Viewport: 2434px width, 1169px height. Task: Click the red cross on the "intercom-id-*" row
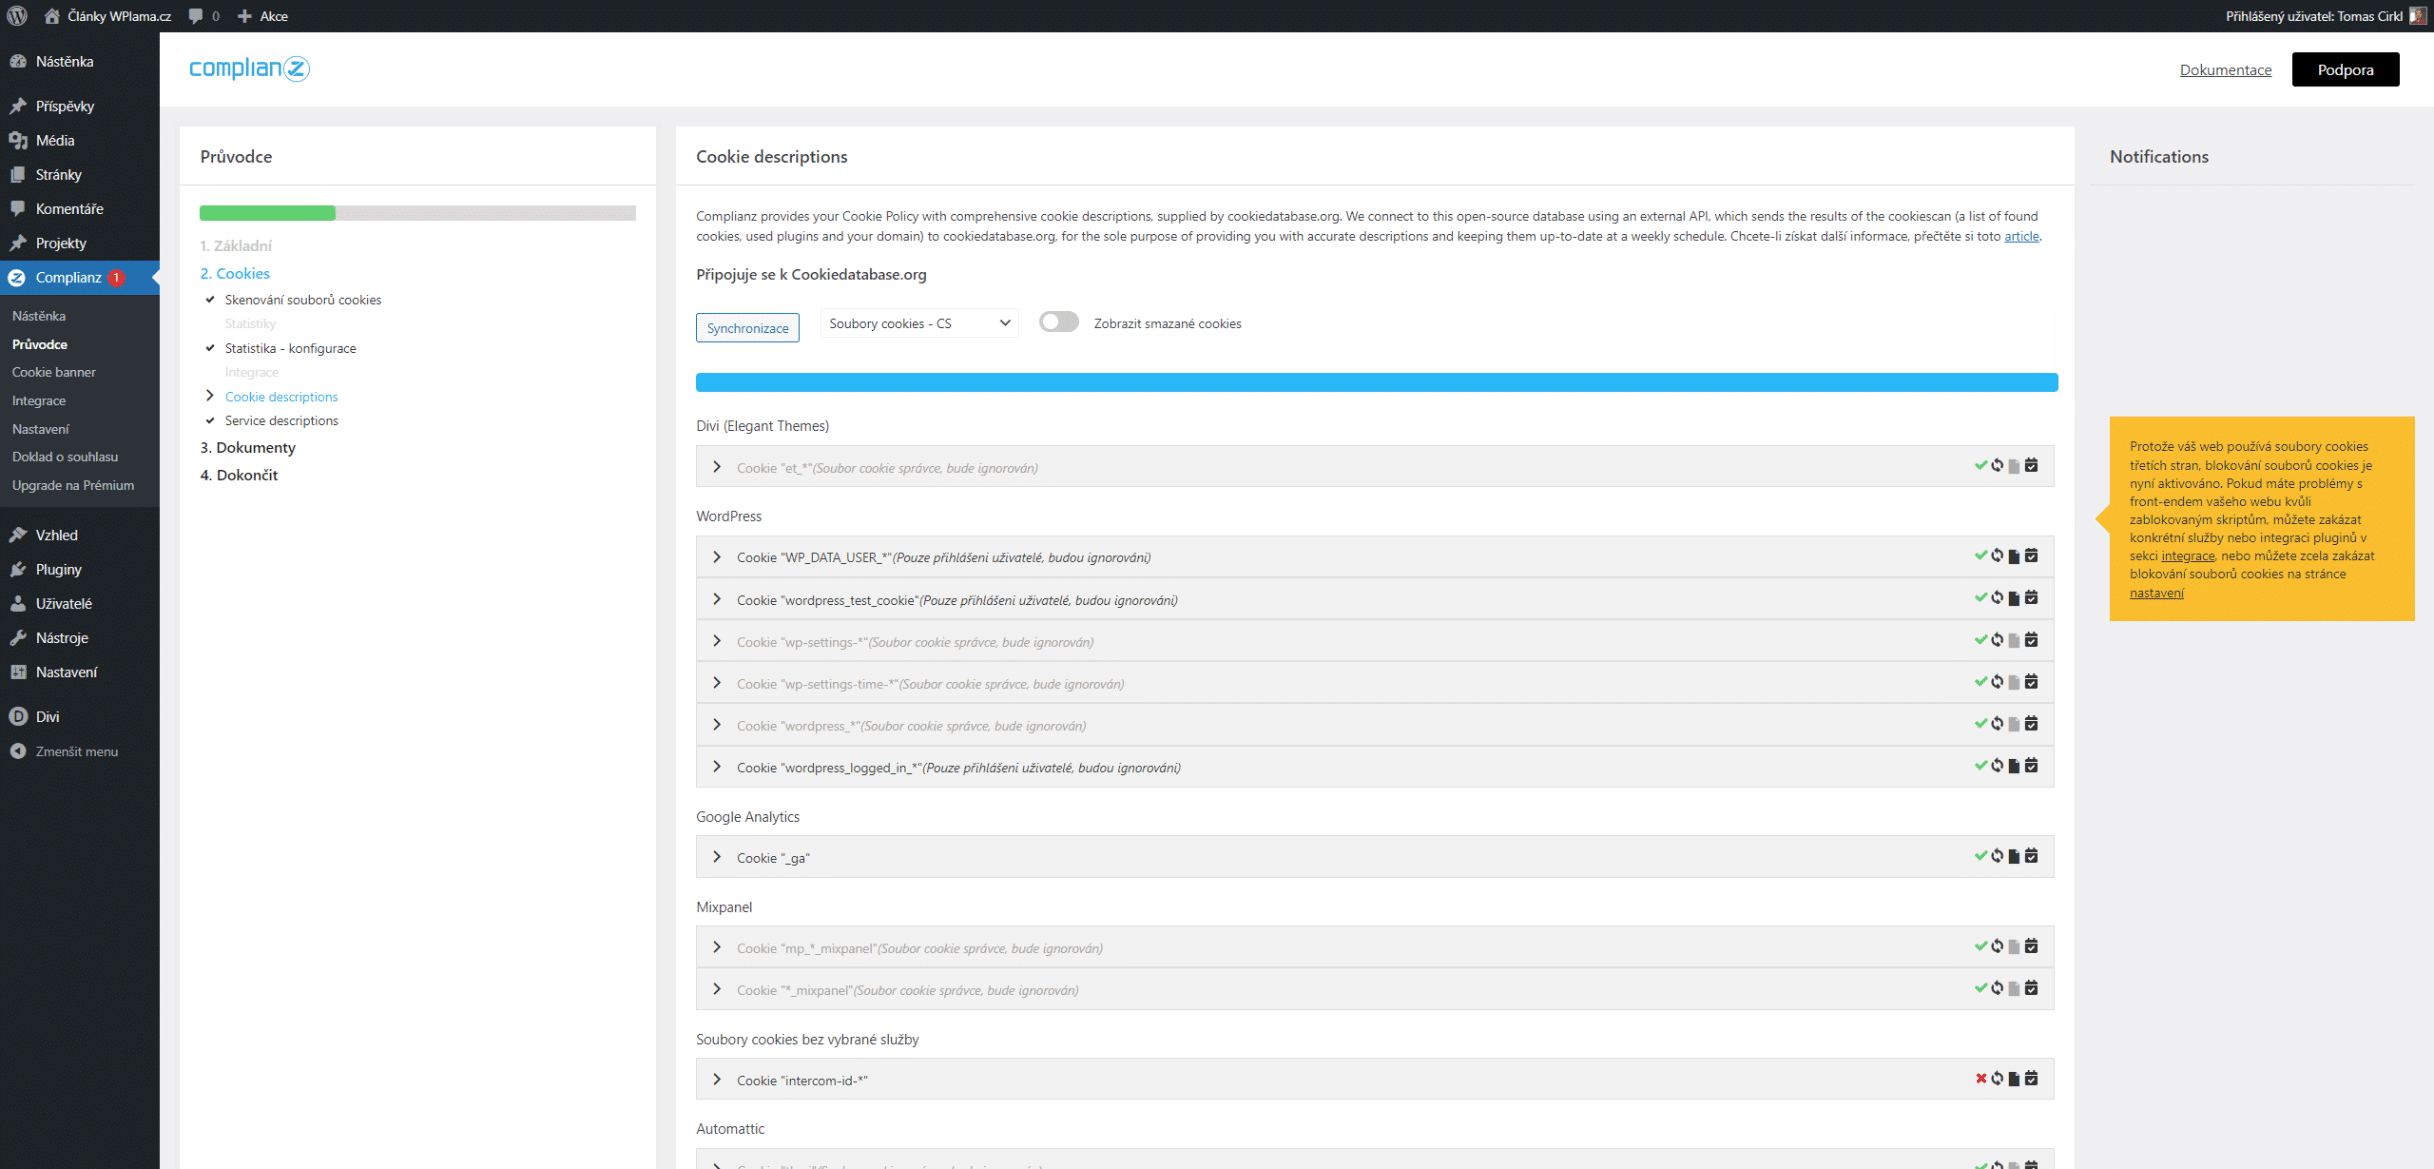1980,1079
